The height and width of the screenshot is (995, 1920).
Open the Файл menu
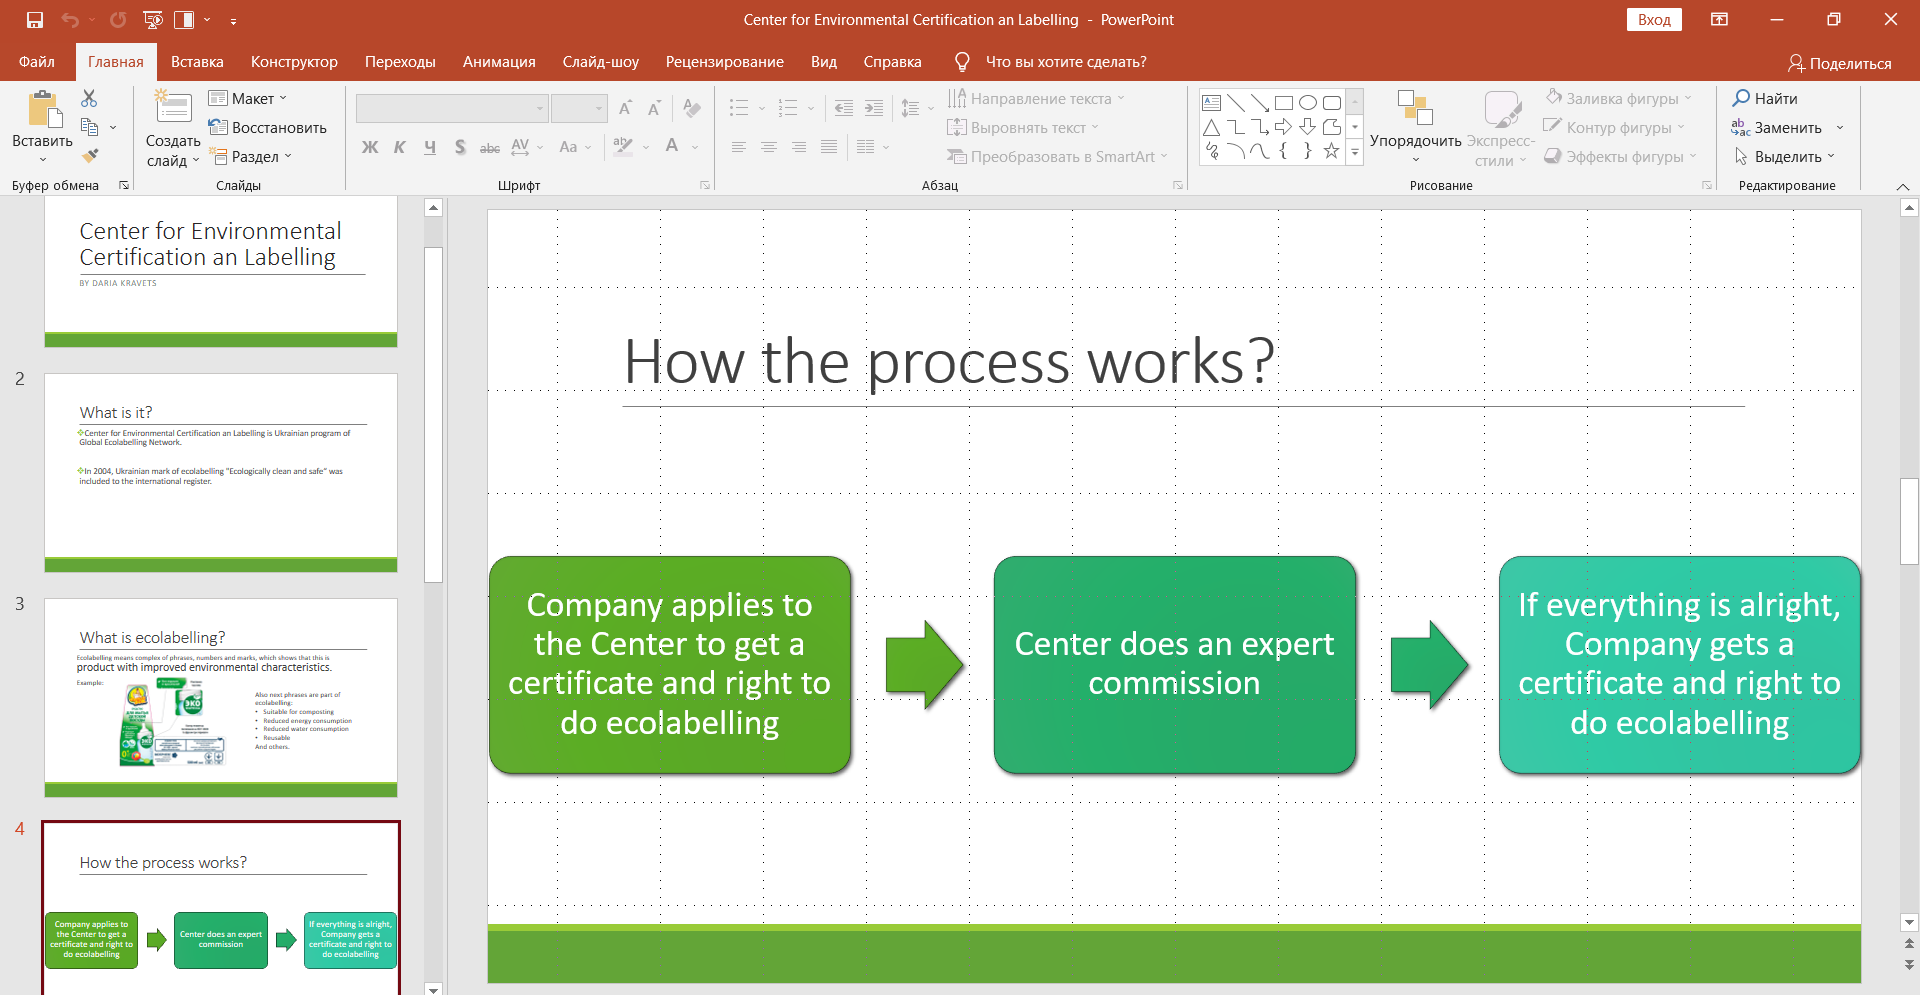pyautogui.click(x=37, y=62)
